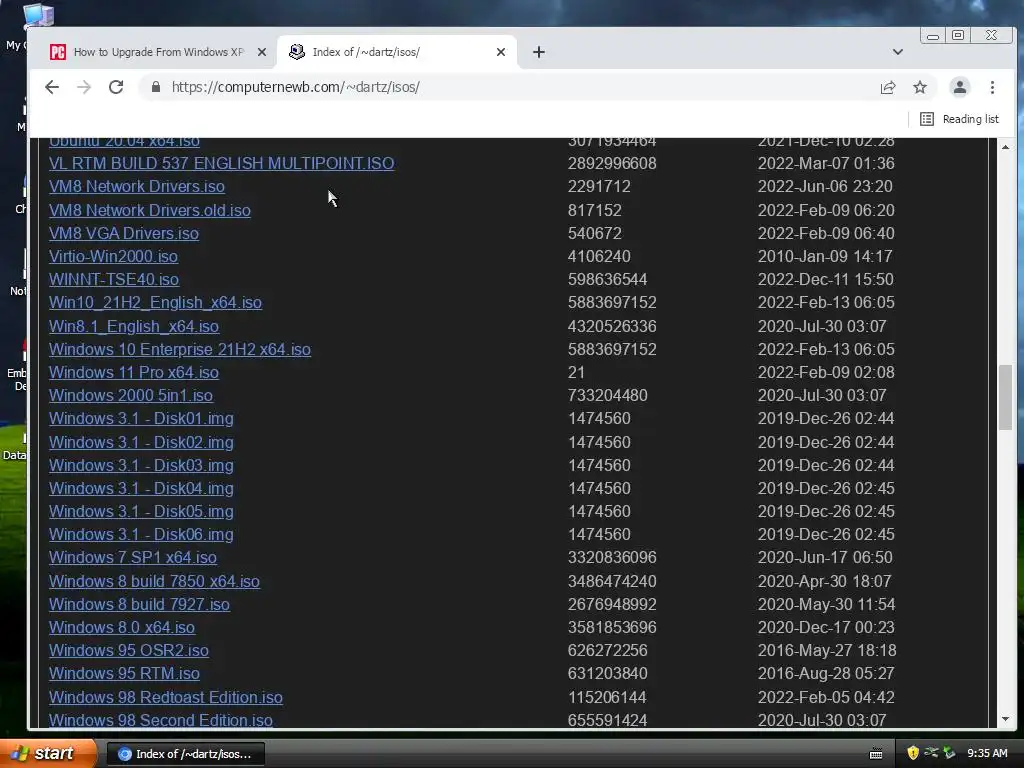Image resolution: width=1024 pixels, height=768 pixels.
Task: Click the forward navigation arrow
Action: [84, 87]
